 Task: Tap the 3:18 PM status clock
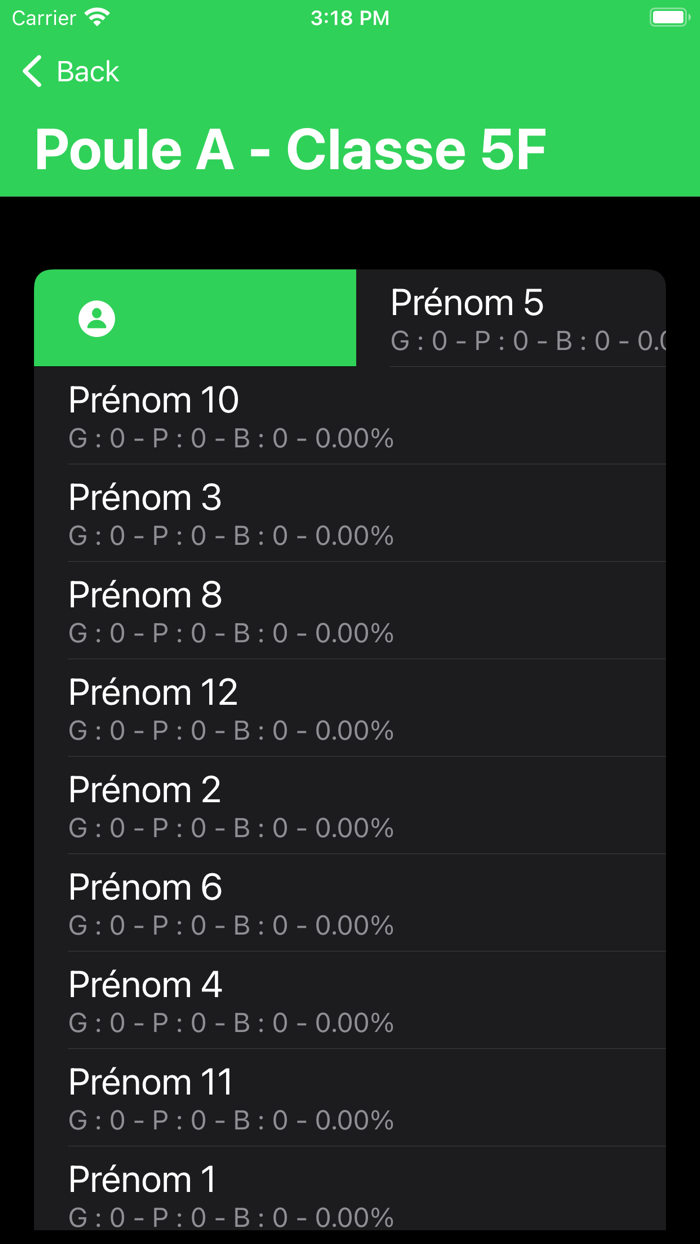(x=350, y=18)
